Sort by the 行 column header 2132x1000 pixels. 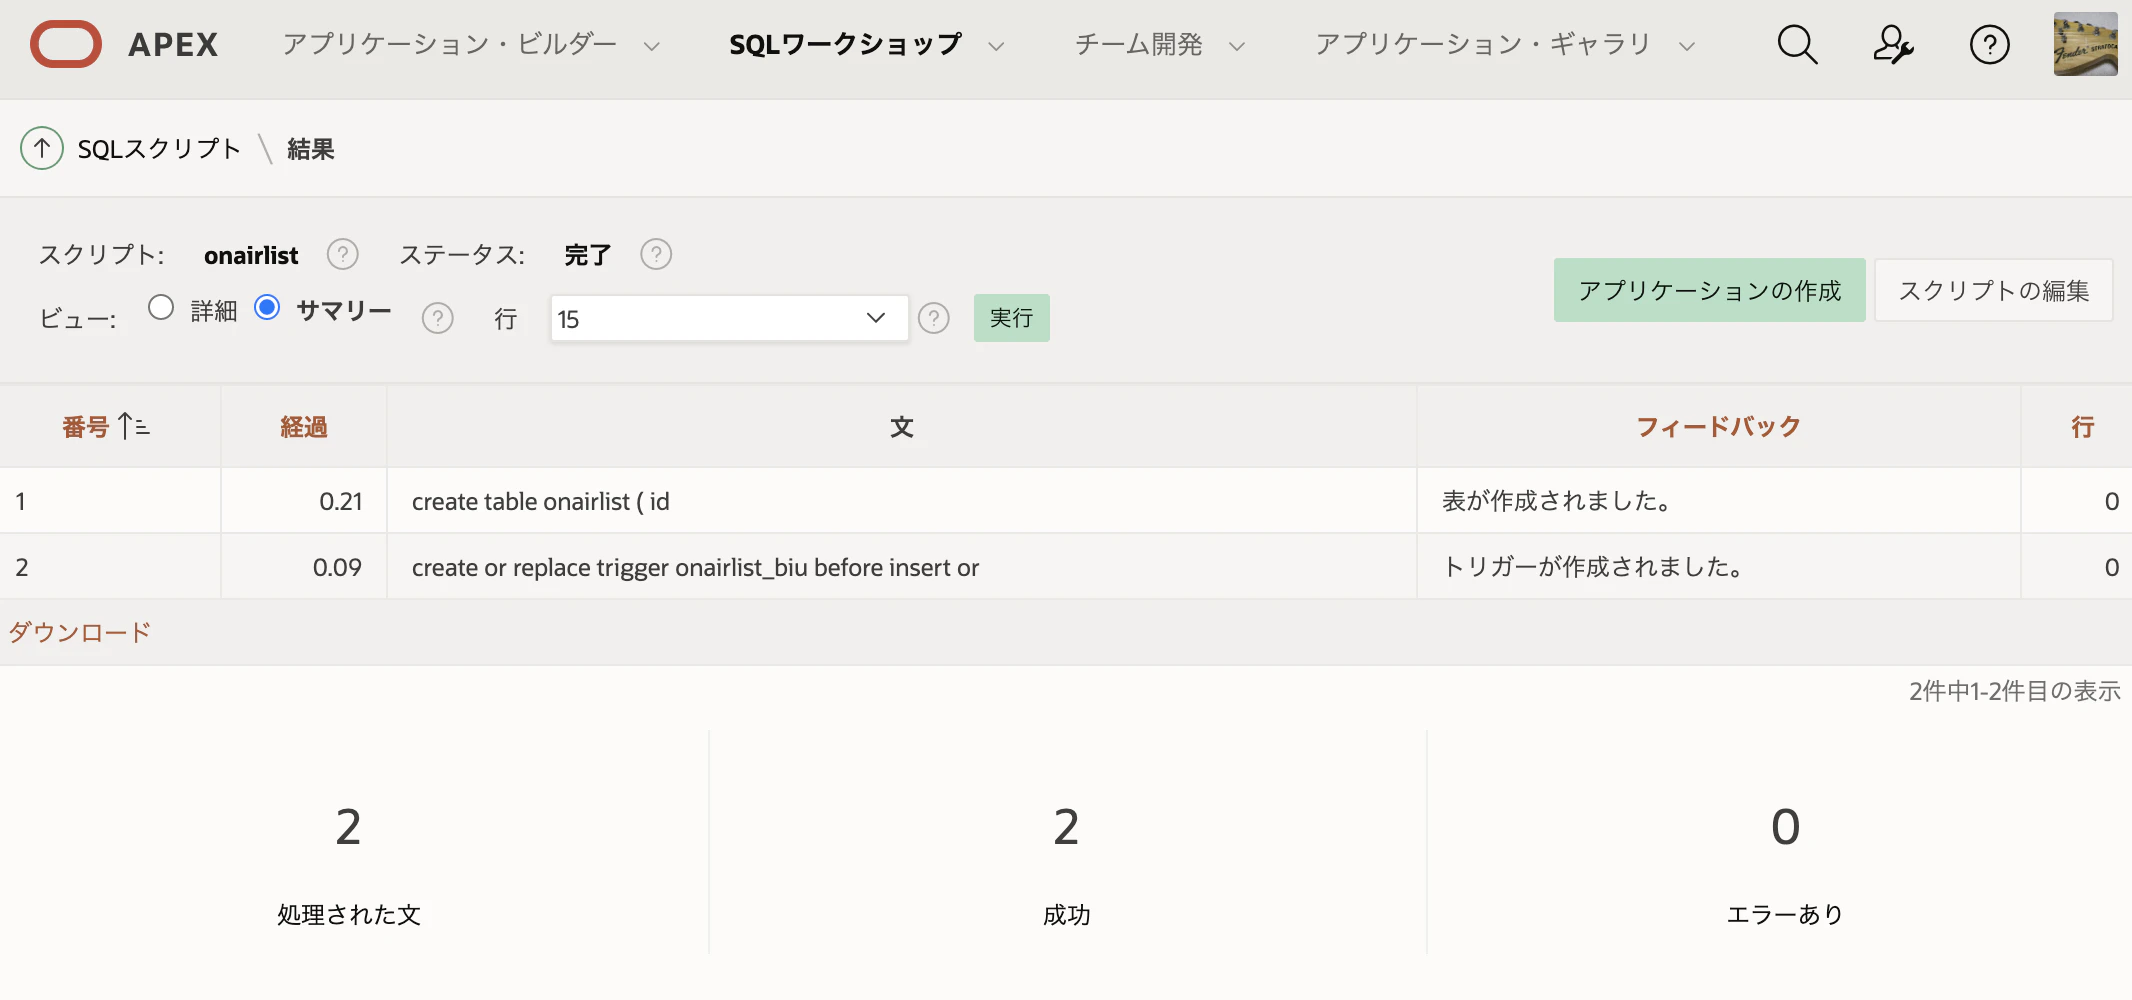[x=2083, y=427]
